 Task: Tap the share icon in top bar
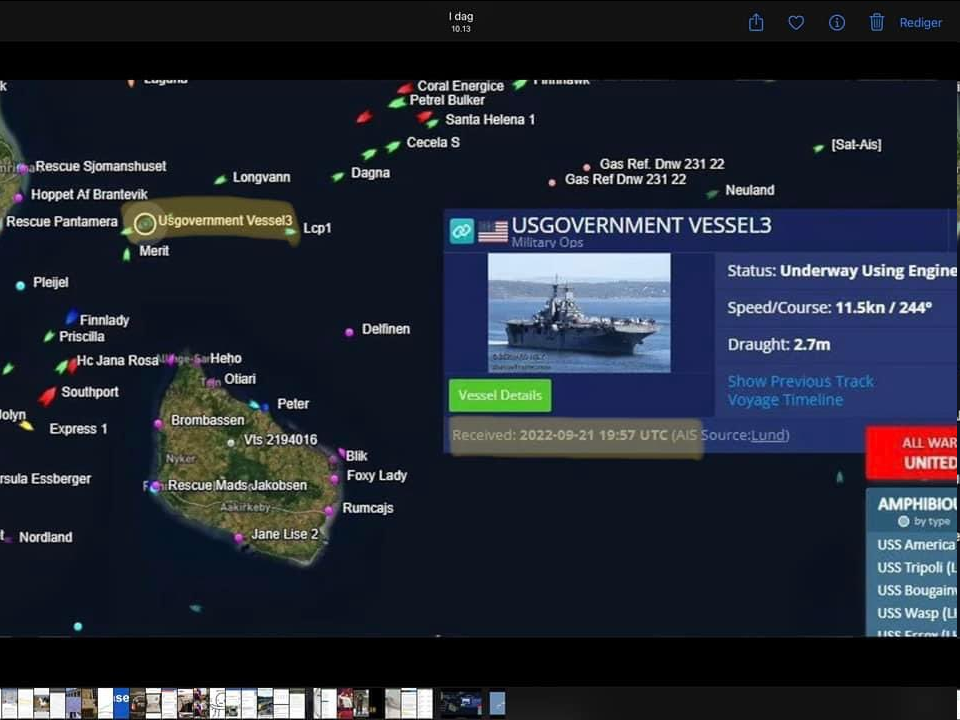[756, 23]
